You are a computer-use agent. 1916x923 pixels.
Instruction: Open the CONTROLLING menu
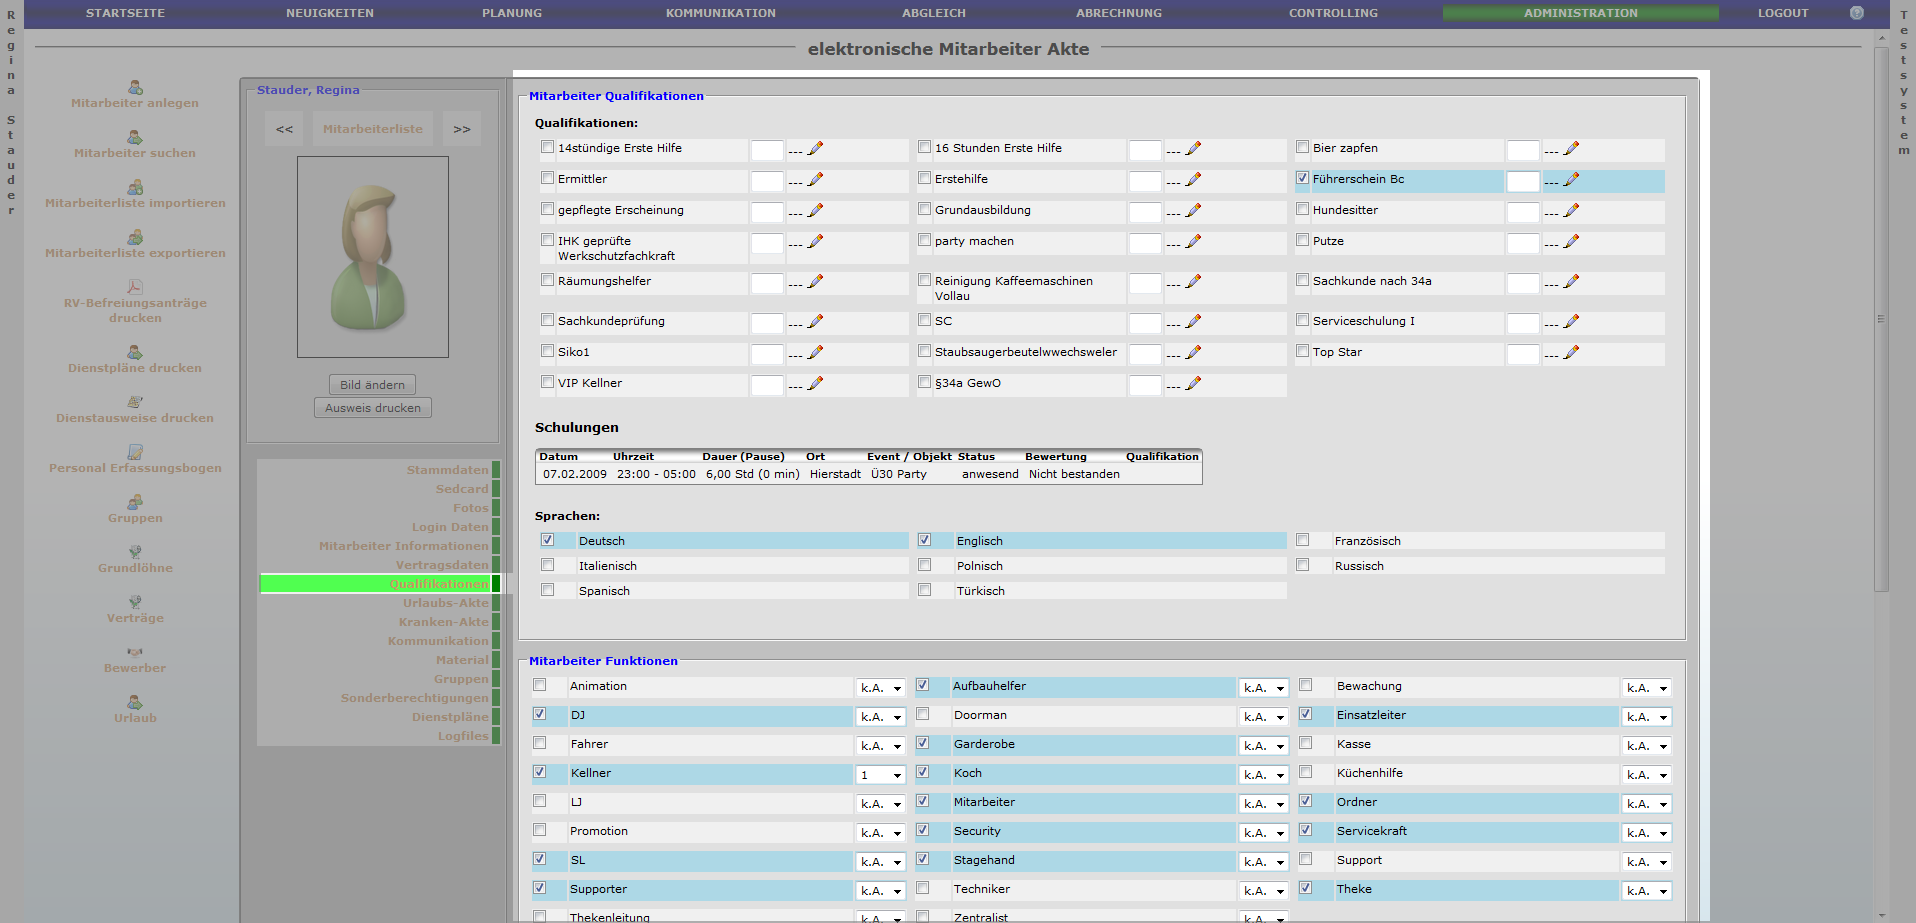pos(1333,13)
